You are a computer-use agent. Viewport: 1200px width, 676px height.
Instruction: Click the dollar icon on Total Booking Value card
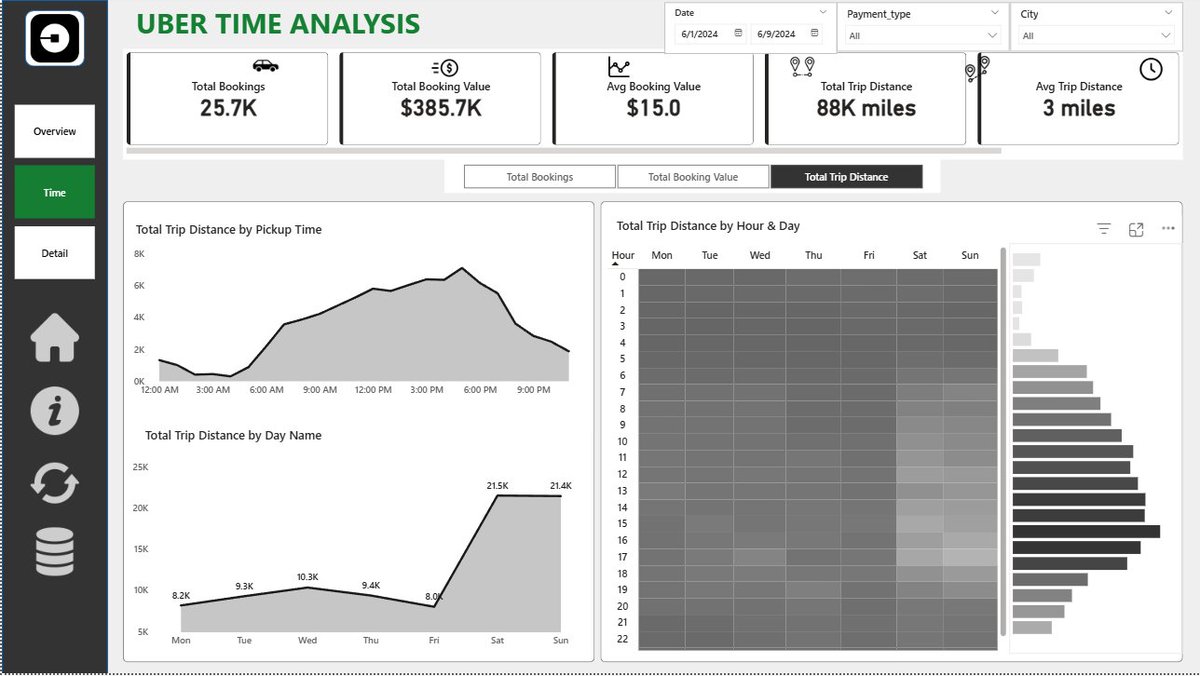point(445,68)
